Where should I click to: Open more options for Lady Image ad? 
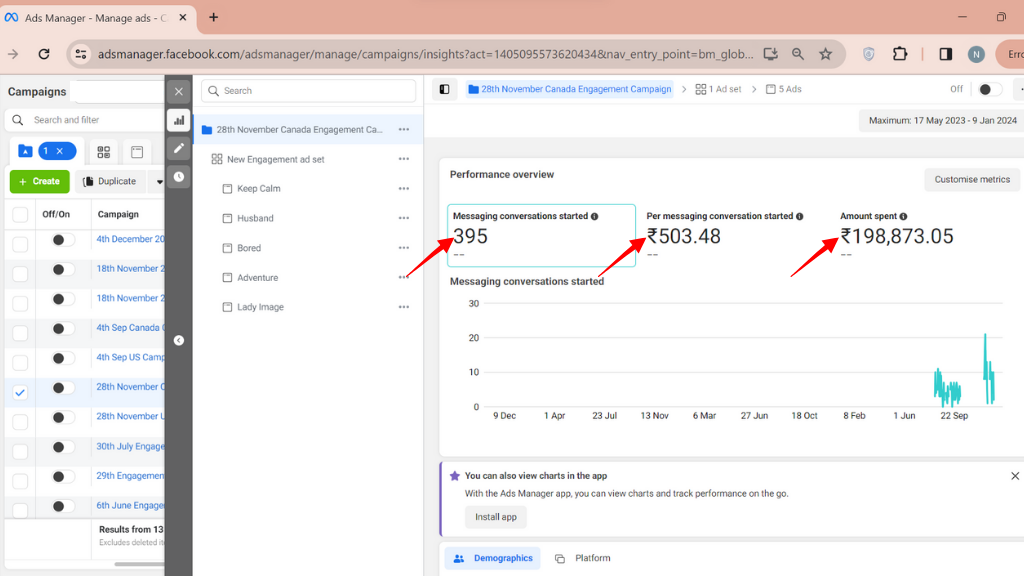[x=404, y=307]
